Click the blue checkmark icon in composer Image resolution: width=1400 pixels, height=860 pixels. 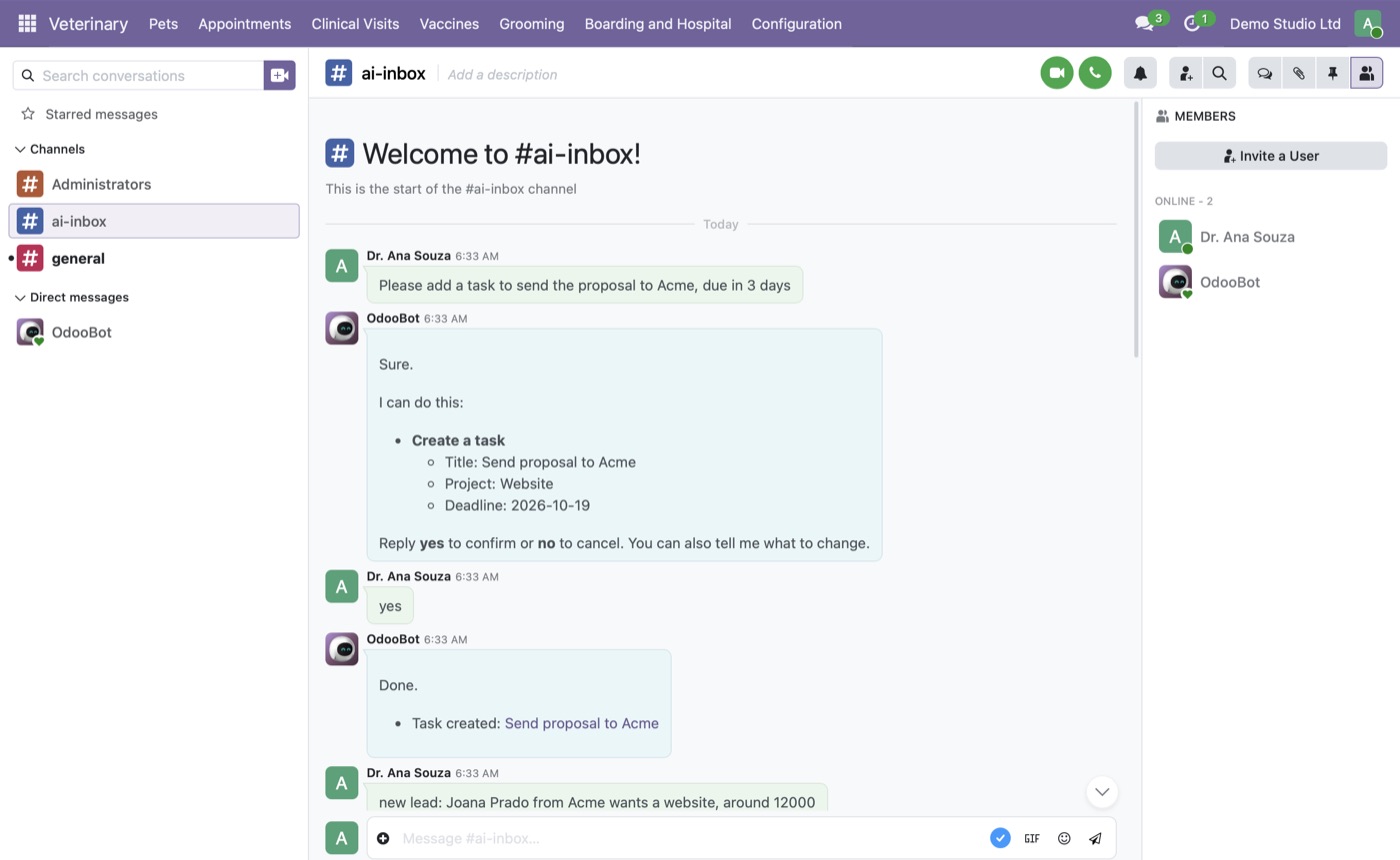pyautogui.click(x=1000, y=838)
